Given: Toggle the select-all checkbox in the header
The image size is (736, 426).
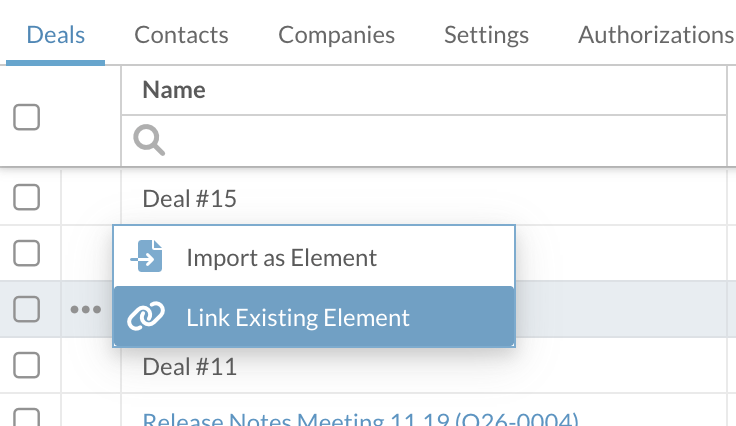Looking at the screenshot, I should (26, 117).
